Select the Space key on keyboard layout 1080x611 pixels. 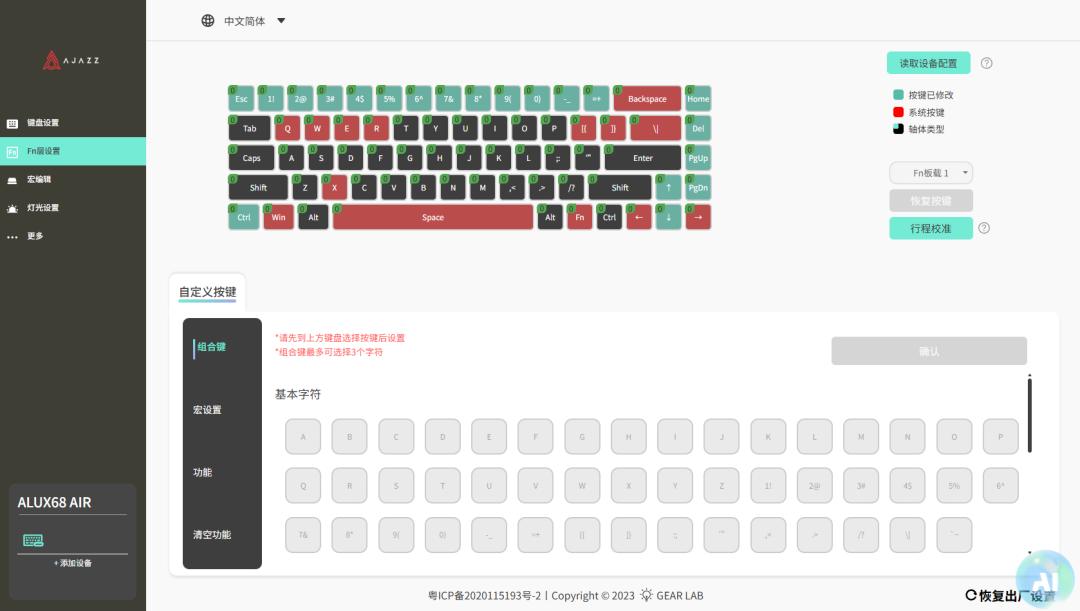[432, 217]
